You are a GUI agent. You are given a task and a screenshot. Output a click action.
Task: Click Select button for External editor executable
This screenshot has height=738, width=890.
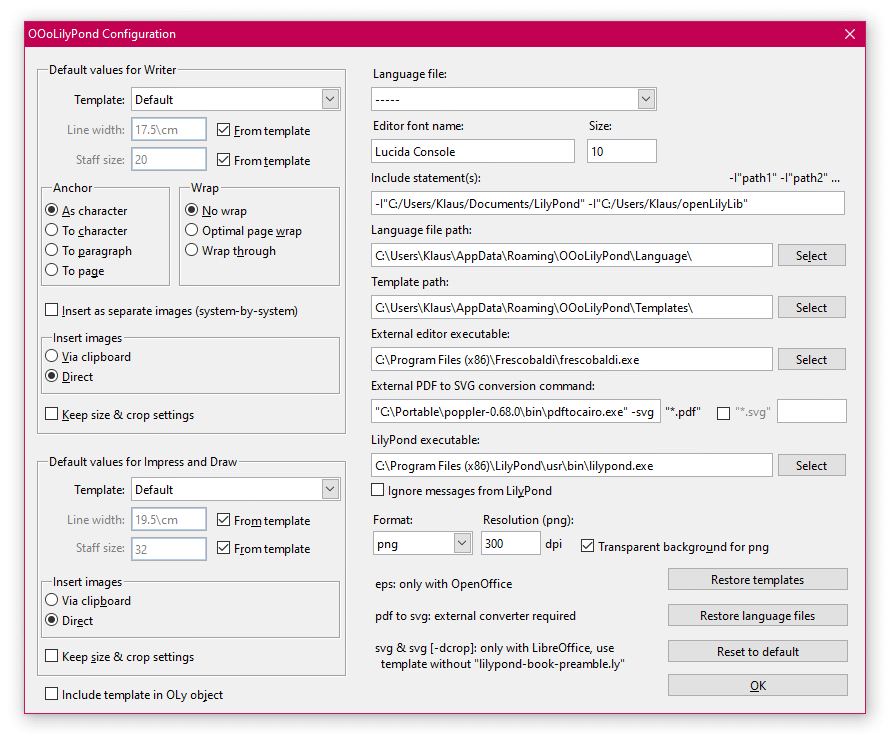(811, 359)
